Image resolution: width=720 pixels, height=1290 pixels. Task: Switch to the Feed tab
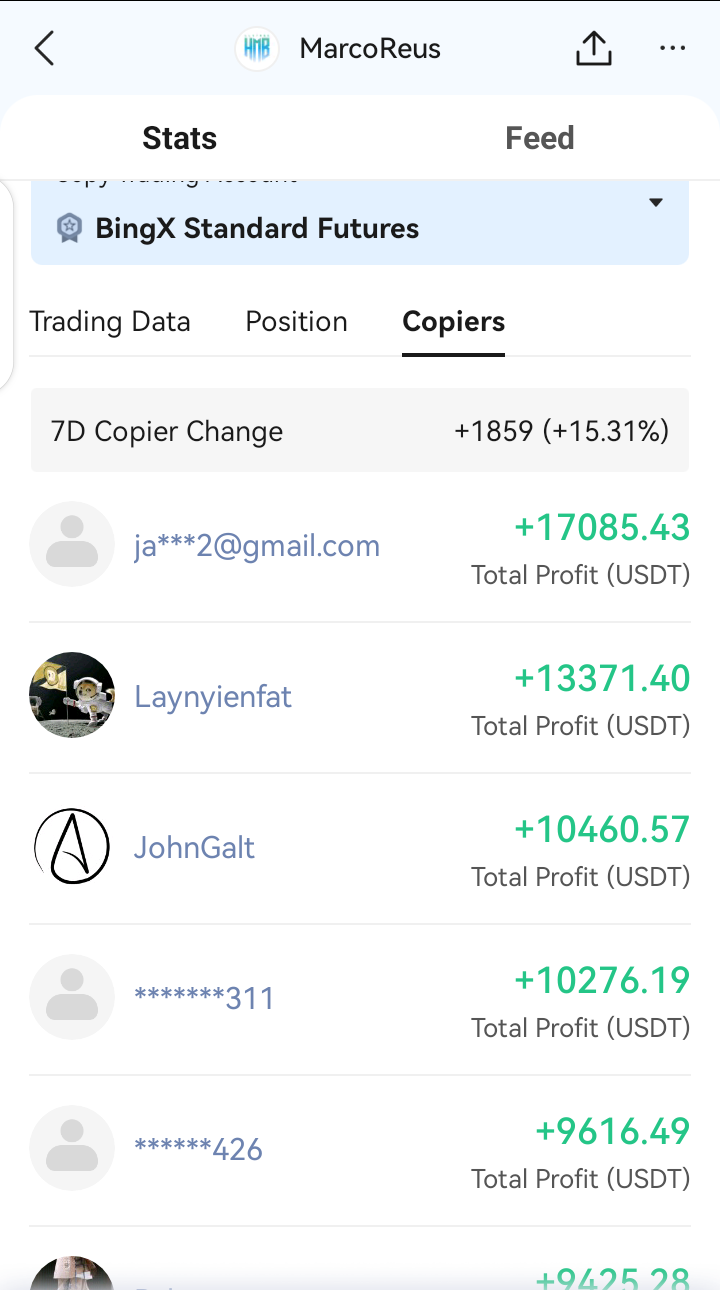click(x=540, y=138)
